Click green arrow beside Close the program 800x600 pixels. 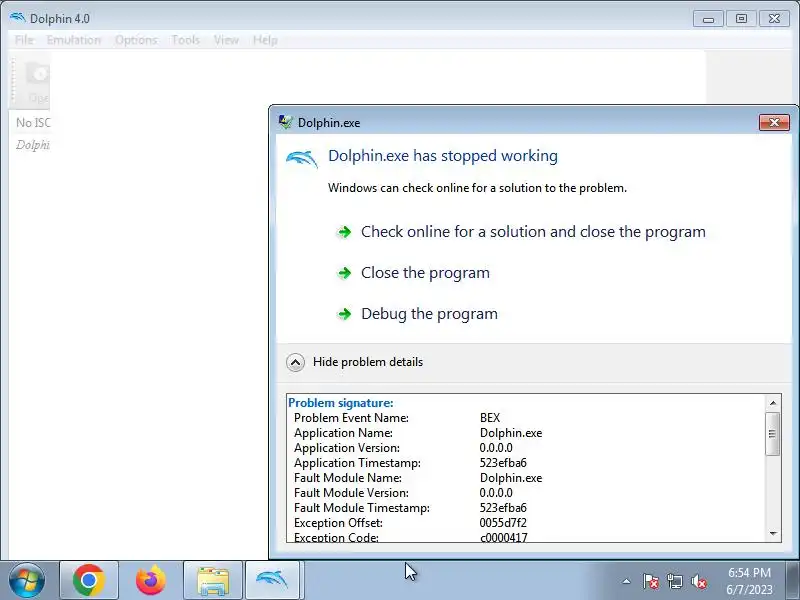344,273
